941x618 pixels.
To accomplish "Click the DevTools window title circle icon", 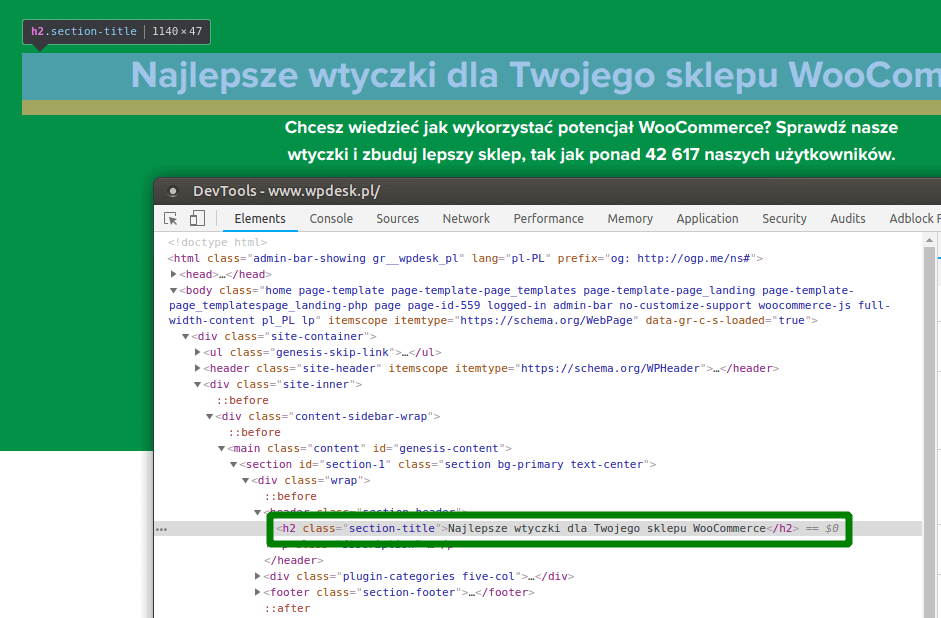I will coord(173,191).
